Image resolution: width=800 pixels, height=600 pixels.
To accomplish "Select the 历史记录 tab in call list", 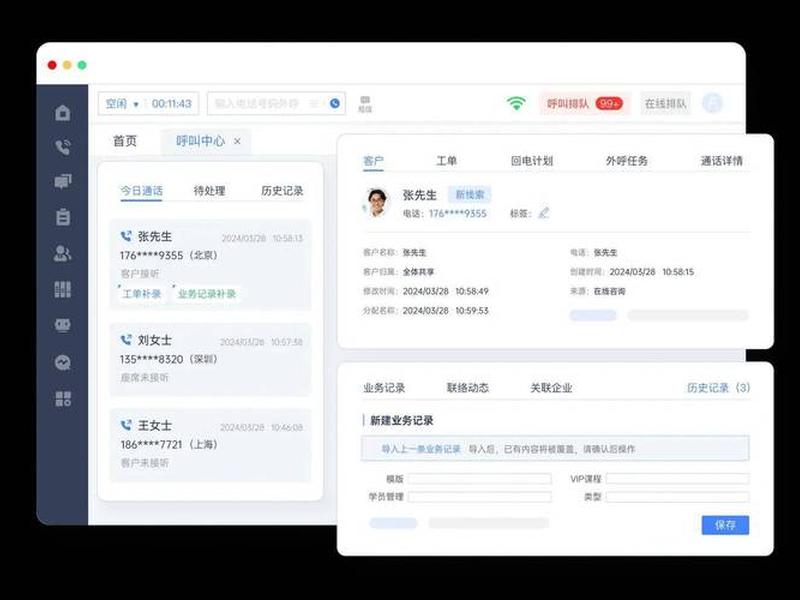I will (x=282, y=191).
